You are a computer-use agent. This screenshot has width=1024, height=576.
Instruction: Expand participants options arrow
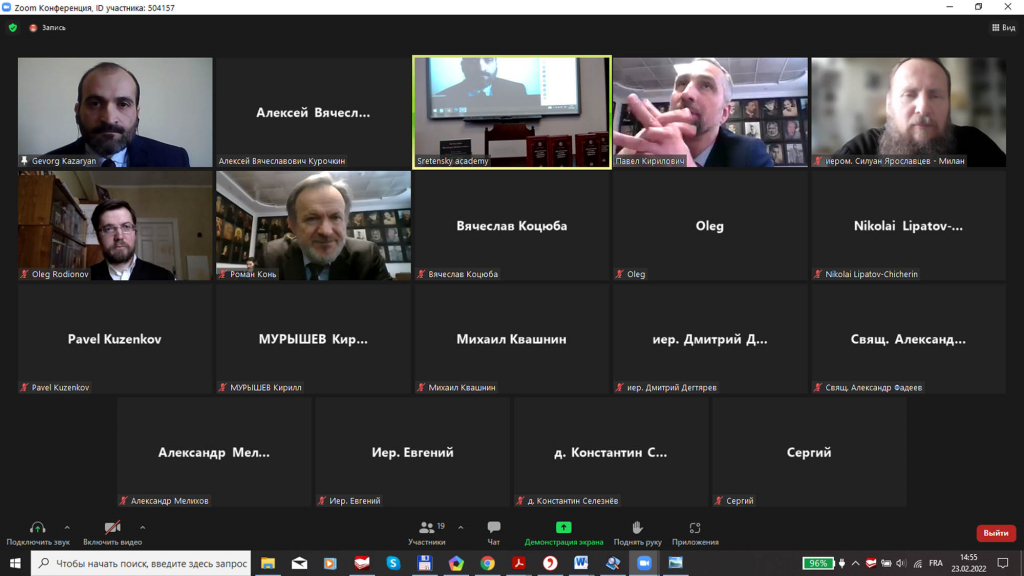pyautogui.click(x=460, y=527)
